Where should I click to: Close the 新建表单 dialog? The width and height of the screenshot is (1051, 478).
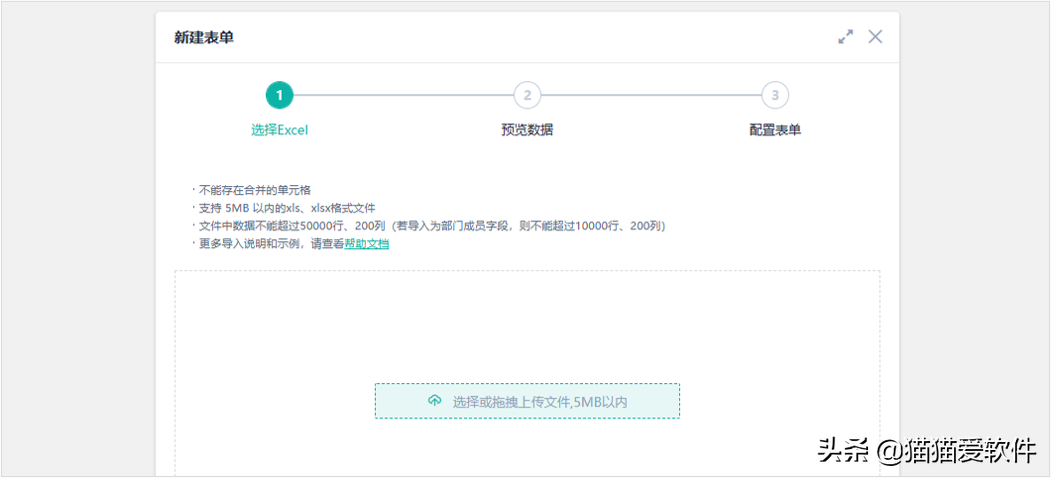click(x=875, y=37)
